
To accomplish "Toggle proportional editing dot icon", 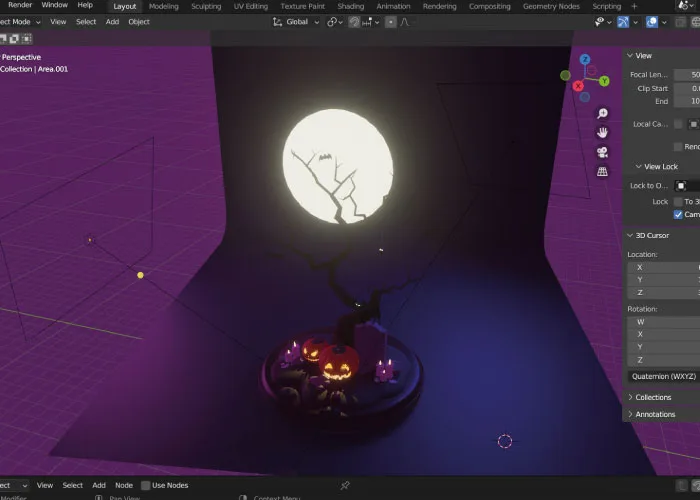I will (x=391, y=22).
